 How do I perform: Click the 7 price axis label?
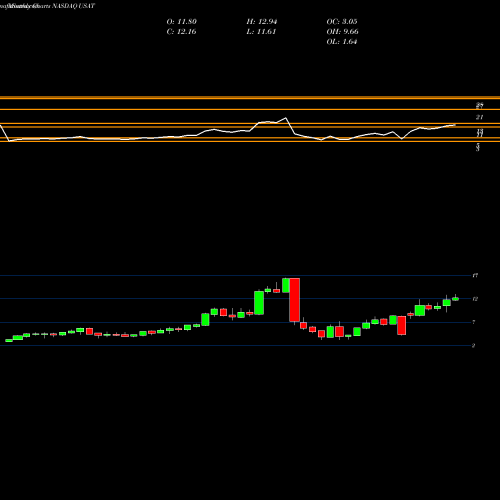pos(474,322)
